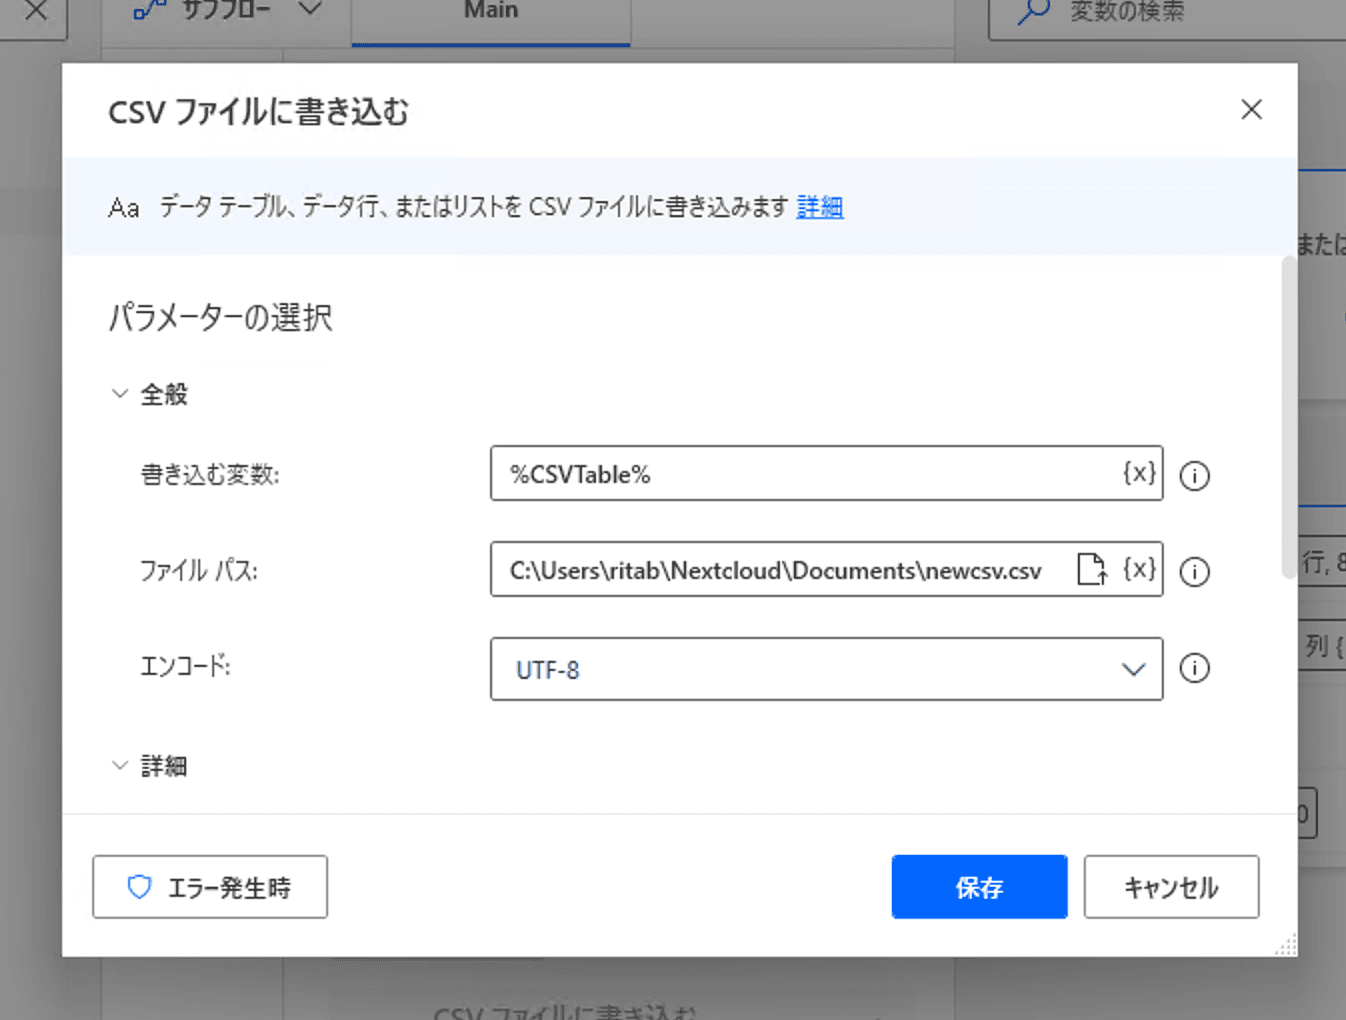Show info tooltip for ファイル パス
This screenshot has height=1020, width=1346.
(x=1194, y=572)
